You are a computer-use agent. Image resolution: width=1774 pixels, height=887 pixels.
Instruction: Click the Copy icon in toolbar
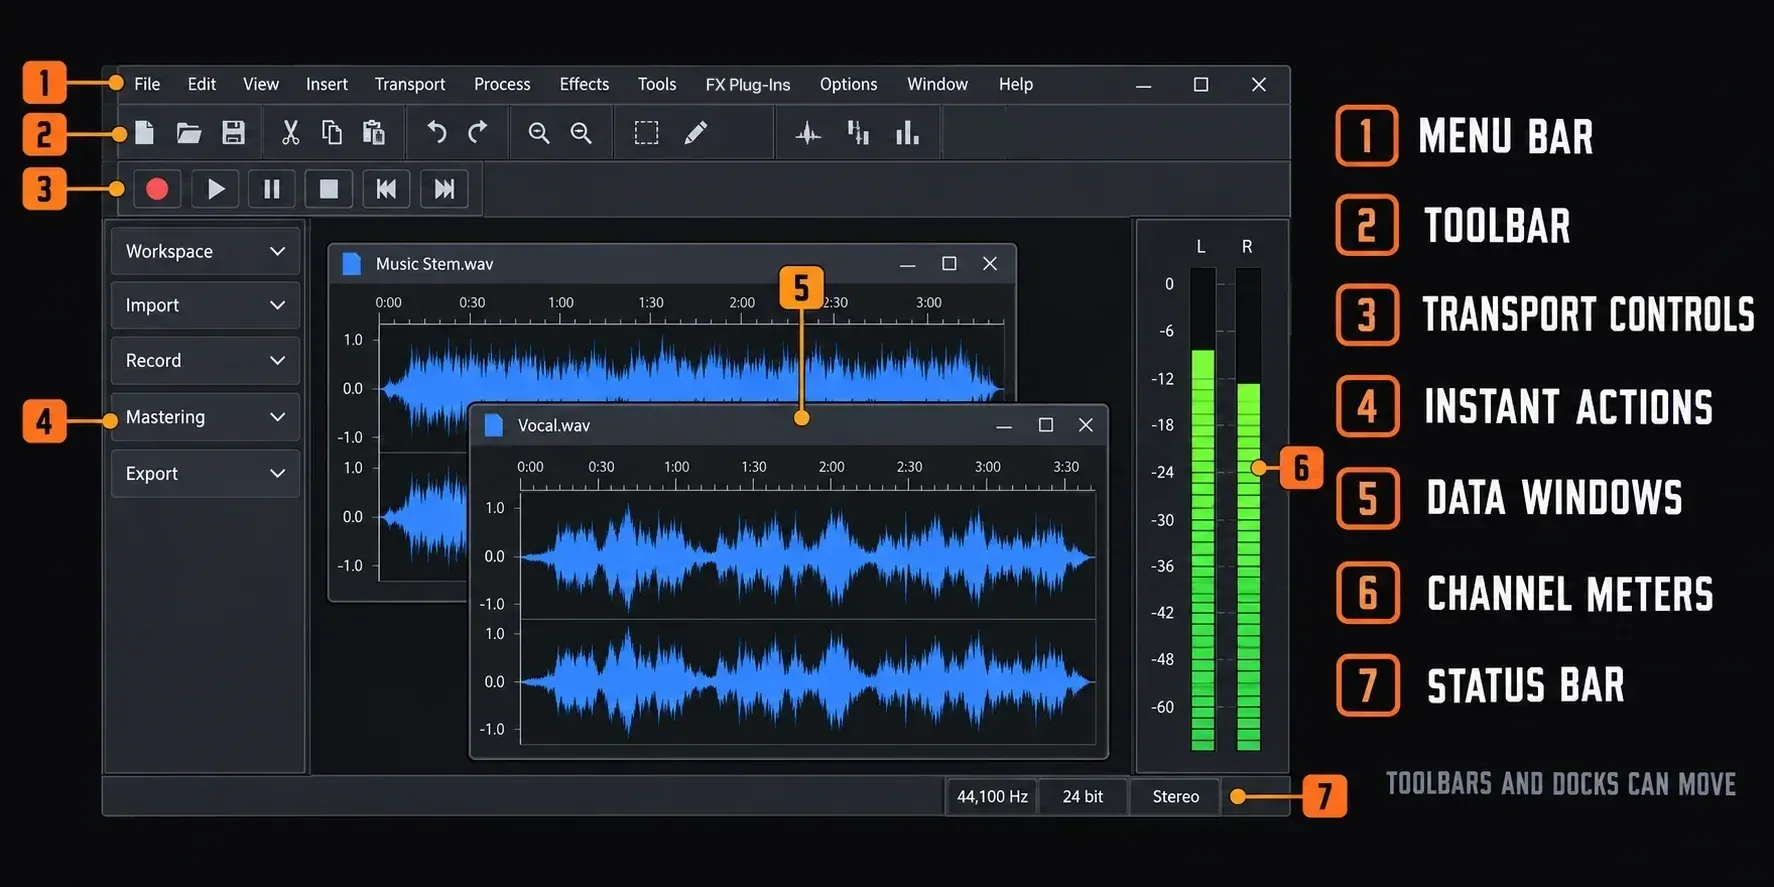[332, 133]
